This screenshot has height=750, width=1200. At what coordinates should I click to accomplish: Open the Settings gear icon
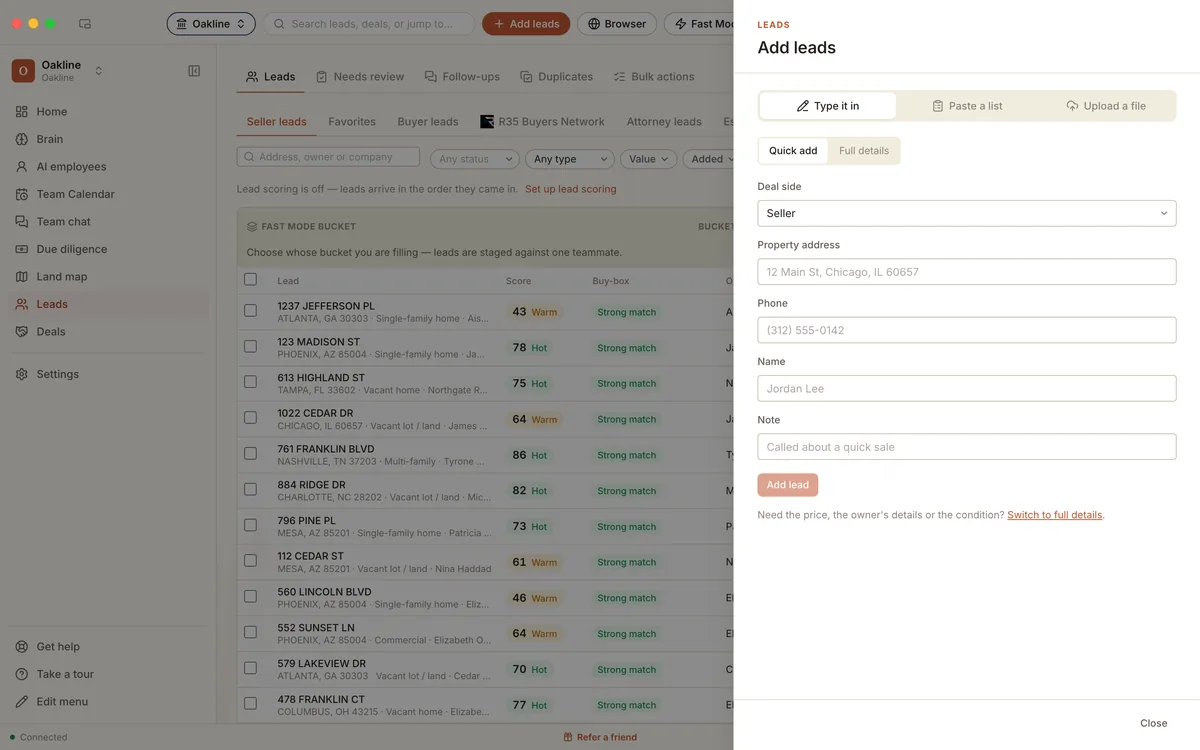[22, 374]
